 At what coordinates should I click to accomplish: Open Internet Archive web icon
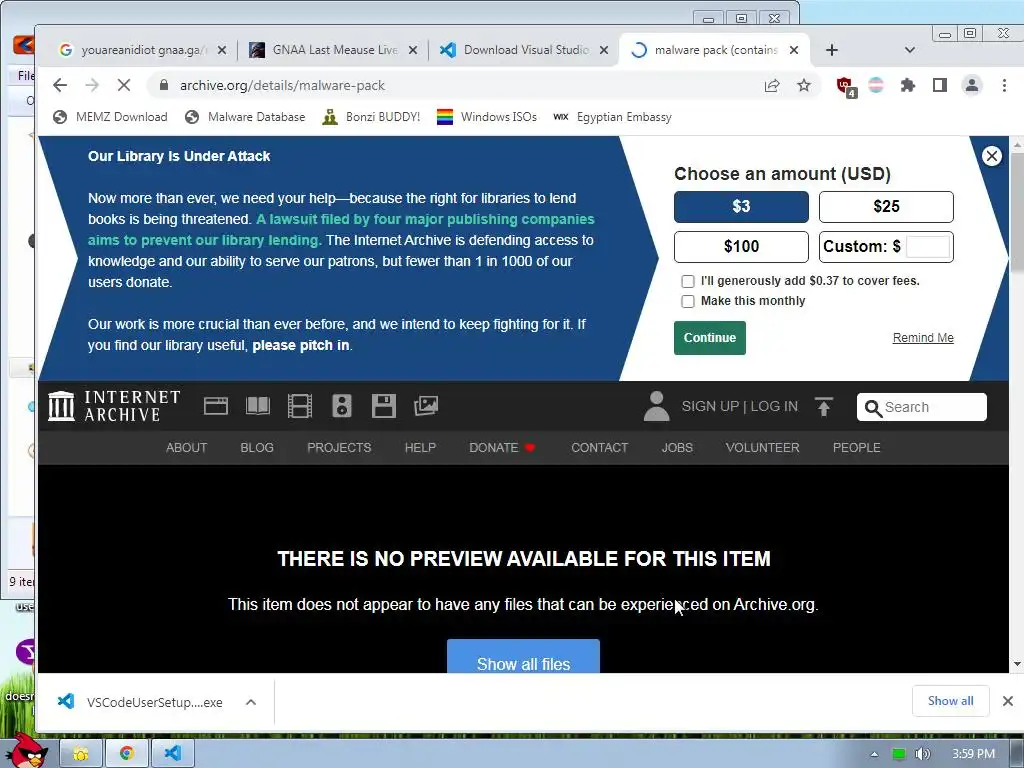coord(216,406)
